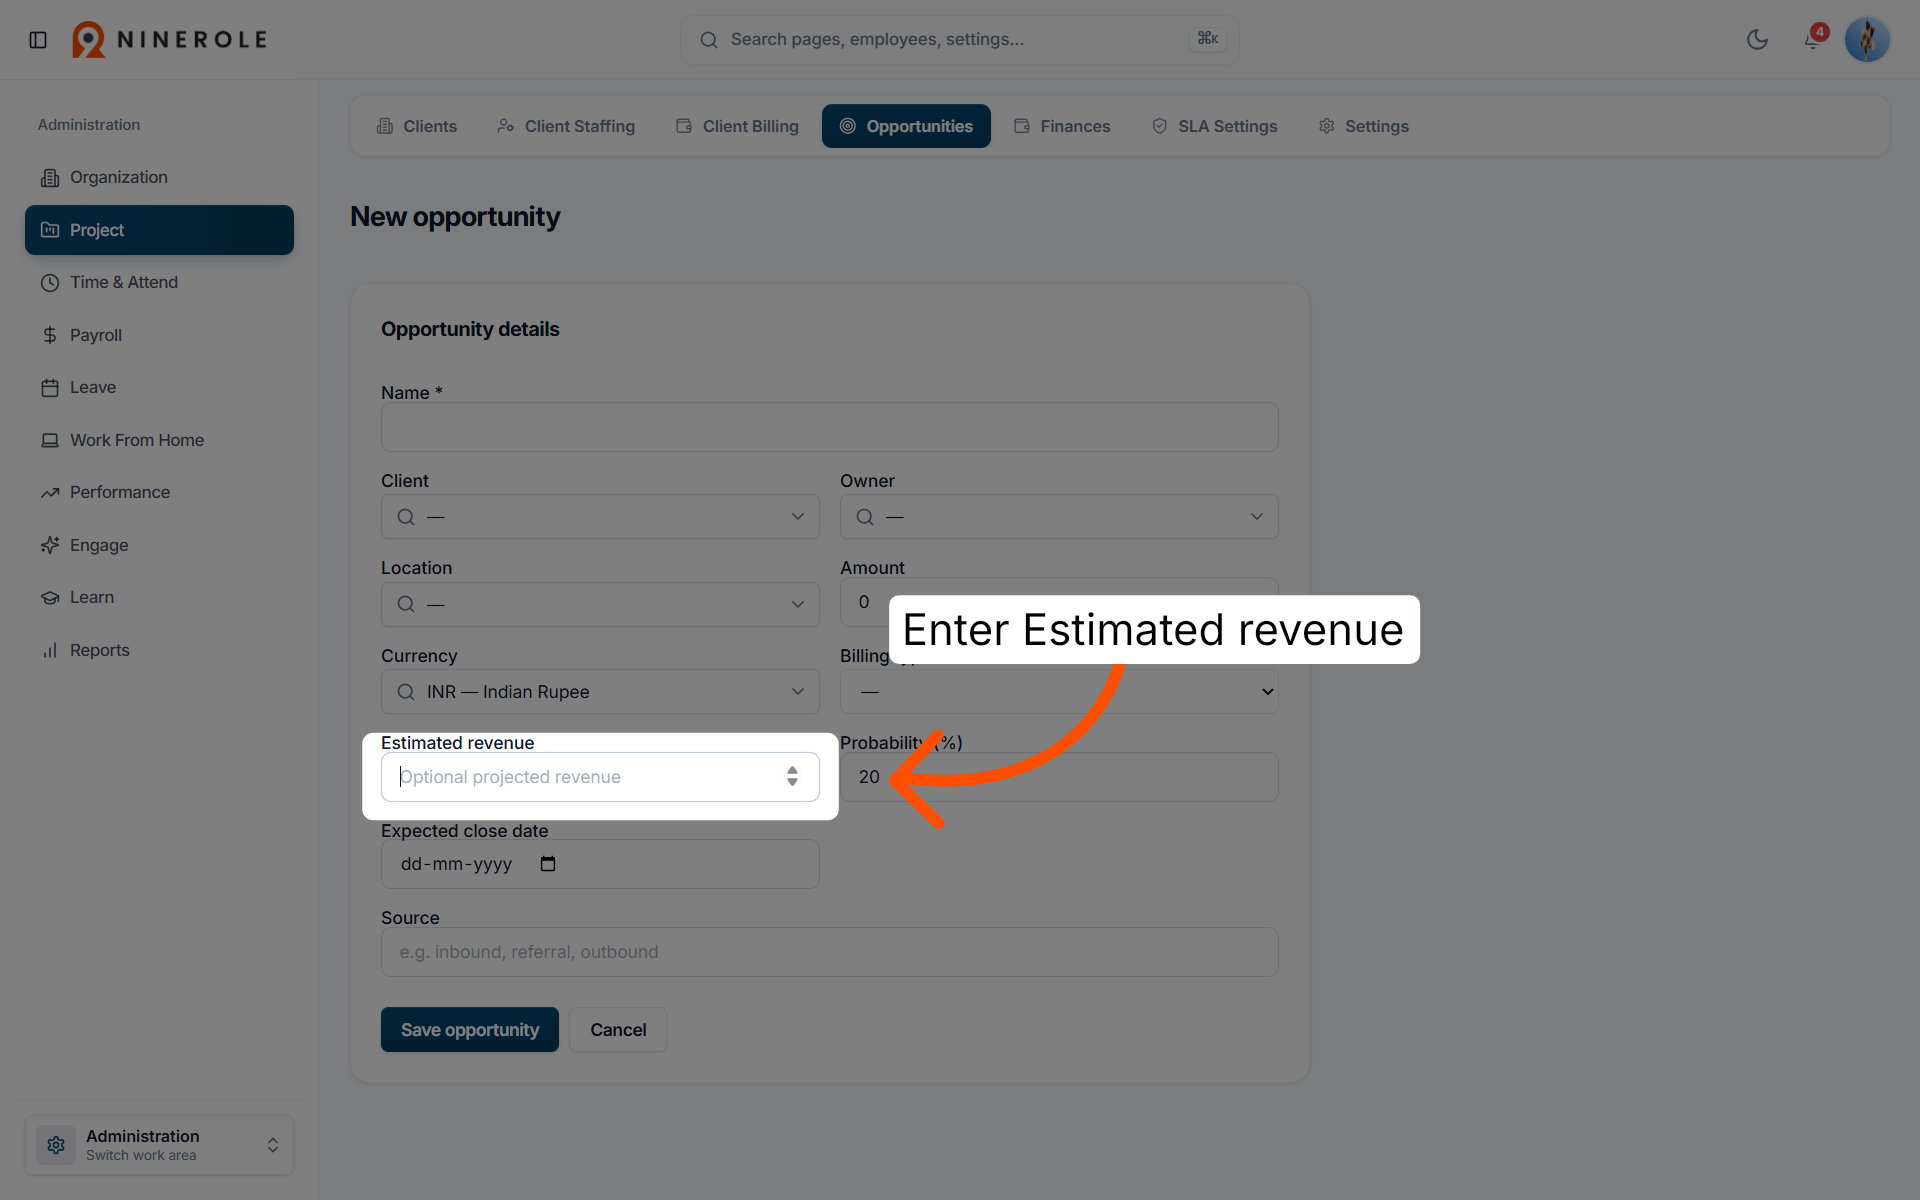Open the Settings tab
1920x1200 pixels.
click(1364, 126)
